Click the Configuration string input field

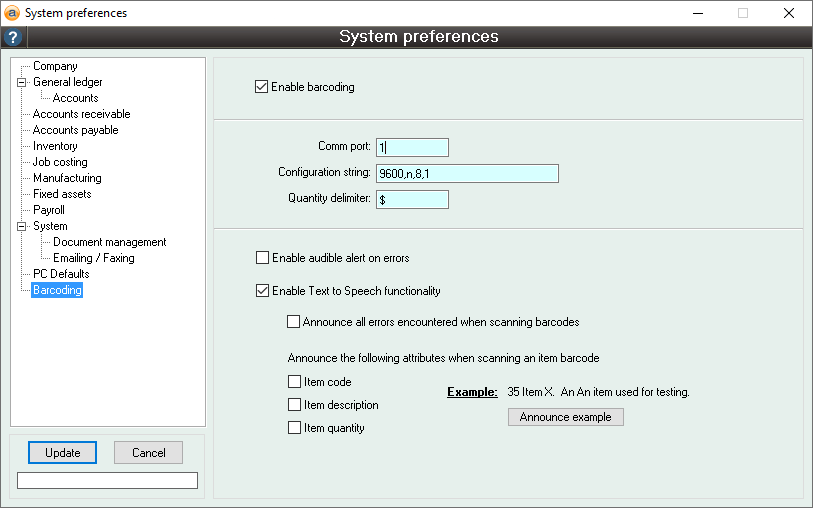[466, 173]
